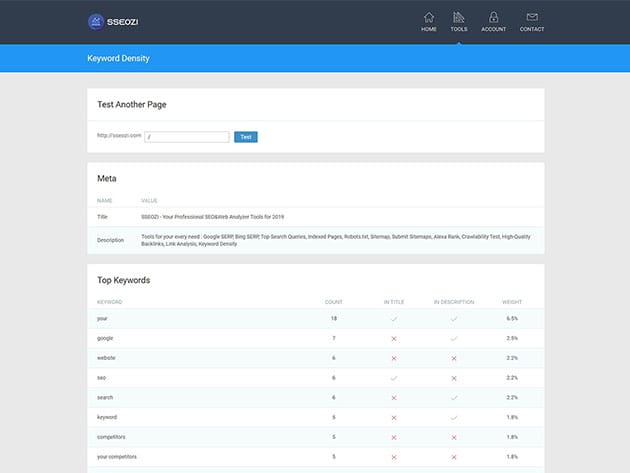The image size is (630, 473).
Task: Click the In Description red cross for 'website'
Action: 453,358
